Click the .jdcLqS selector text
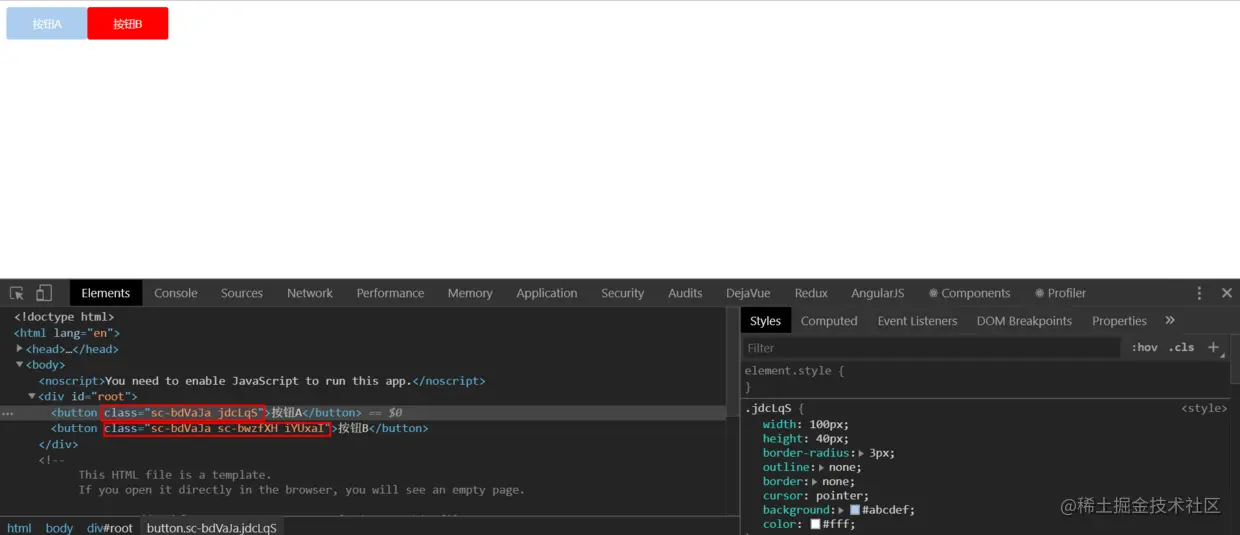Screen dimensions: 1240x535 pyautogui.click(x=769, y=409)
